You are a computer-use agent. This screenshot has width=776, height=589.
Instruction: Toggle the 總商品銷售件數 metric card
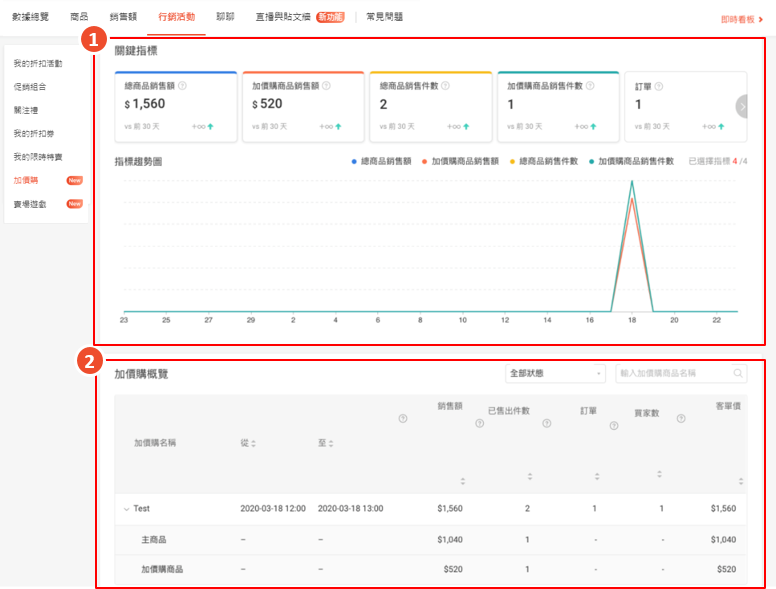coord(430,106)
